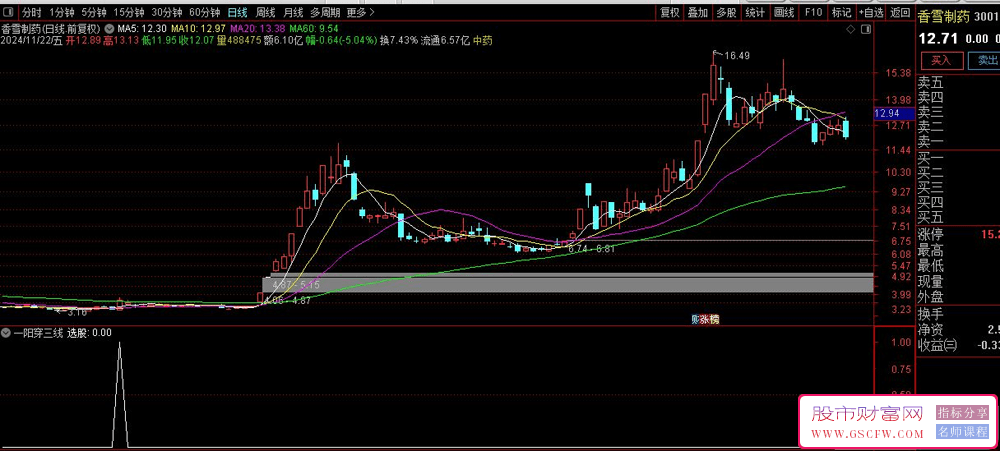Screen dimensions: 1000x451
Task: Click the 涨停 limit-up row
Action: coord(958,234)
